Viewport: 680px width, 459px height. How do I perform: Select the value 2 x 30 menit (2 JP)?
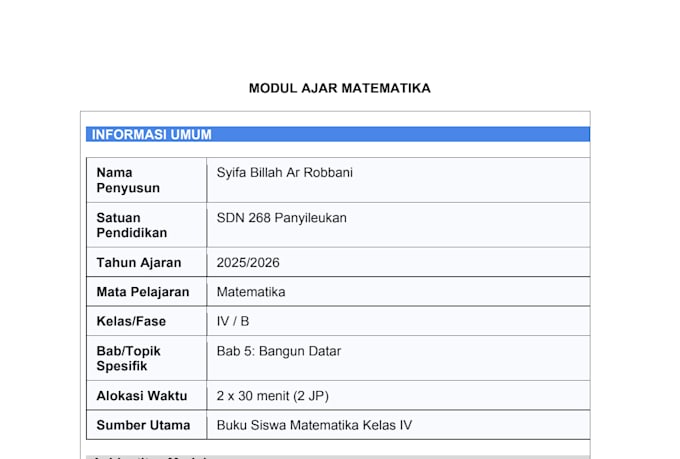(x=273, y=396)
